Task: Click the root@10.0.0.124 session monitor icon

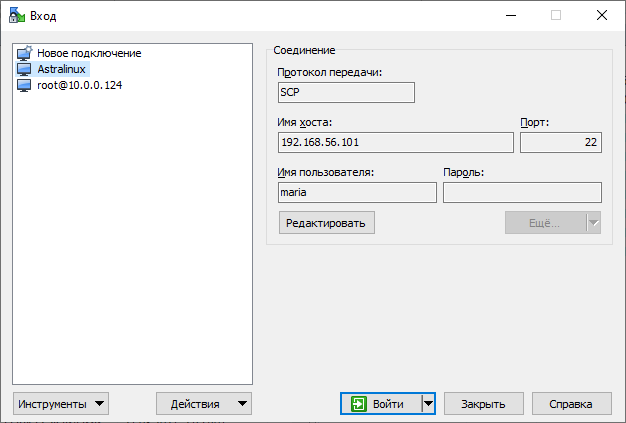Action: 25,86
